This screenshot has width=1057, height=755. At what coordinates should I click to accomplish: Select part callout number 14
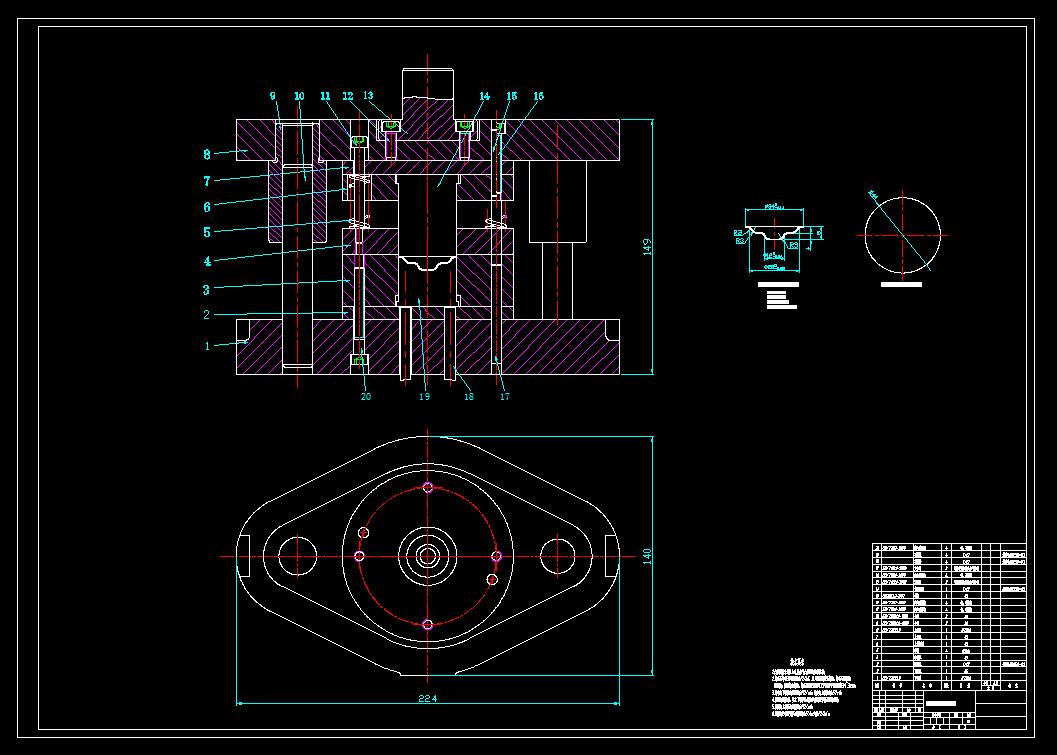coord(485,96)
